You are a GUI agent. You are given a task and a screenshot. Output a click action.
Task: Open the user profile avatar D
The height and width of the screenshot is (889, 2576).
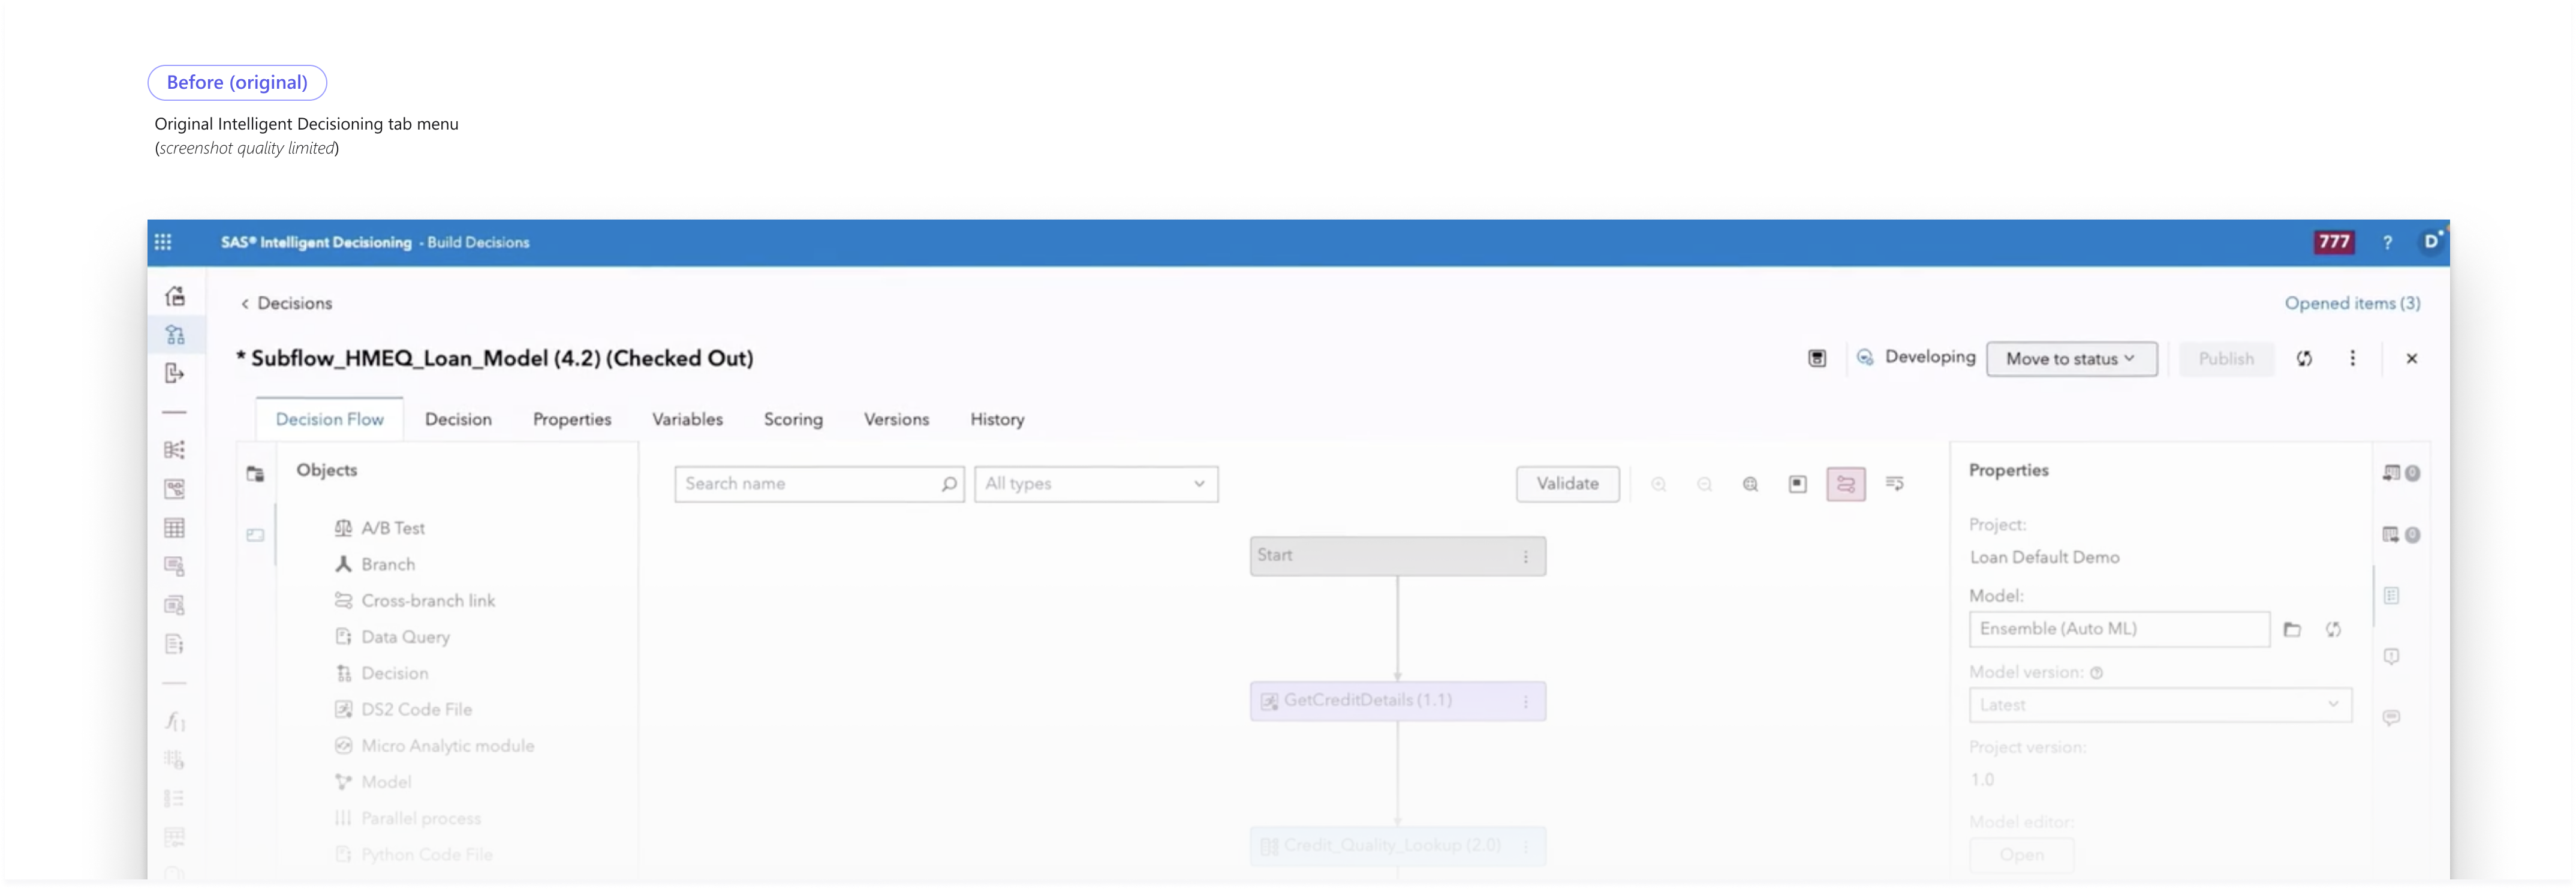pos(2430,242)
